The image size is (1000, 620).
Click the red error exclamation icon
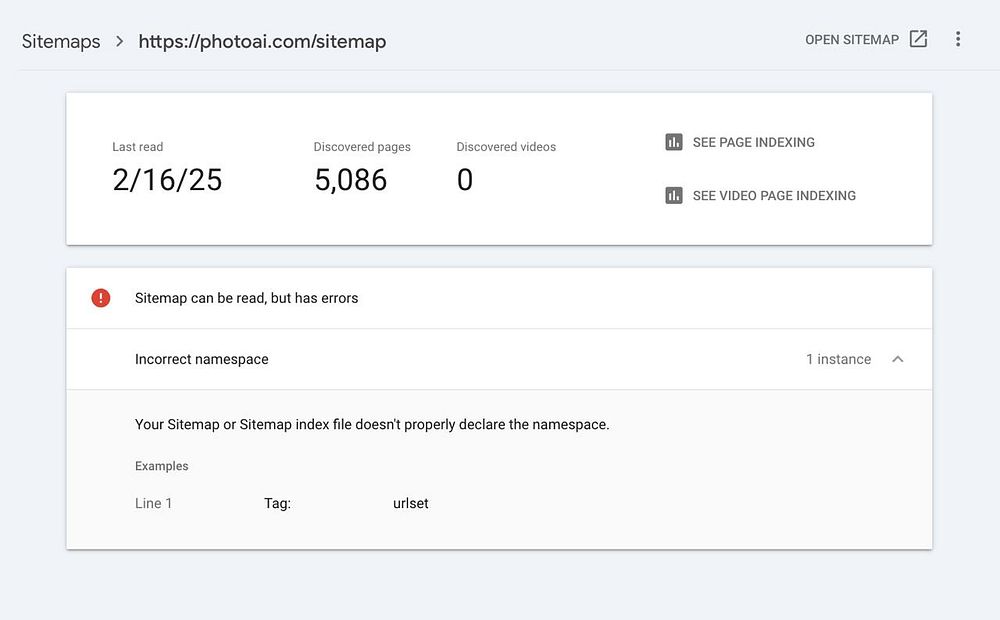(x=101, y=298)
